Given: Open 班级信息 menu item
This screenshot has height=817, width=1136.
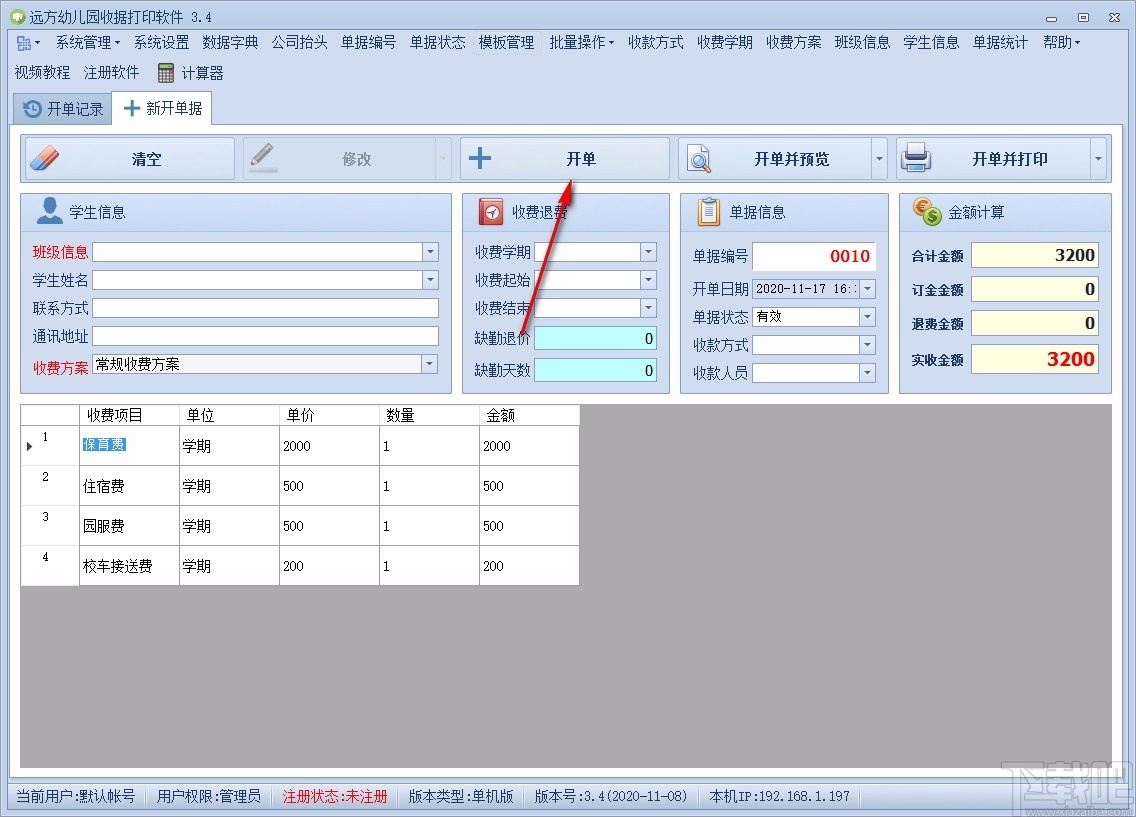Looking at the screenshot, I should click(862, 43).
